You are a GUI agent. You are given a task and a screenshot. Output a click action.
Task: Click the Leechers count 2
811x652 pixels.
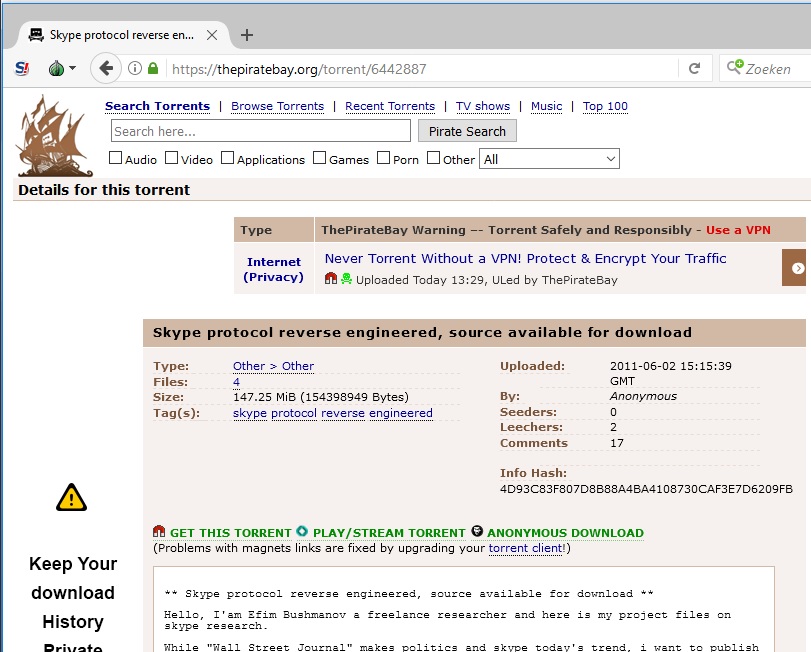(x=613, y=427)
